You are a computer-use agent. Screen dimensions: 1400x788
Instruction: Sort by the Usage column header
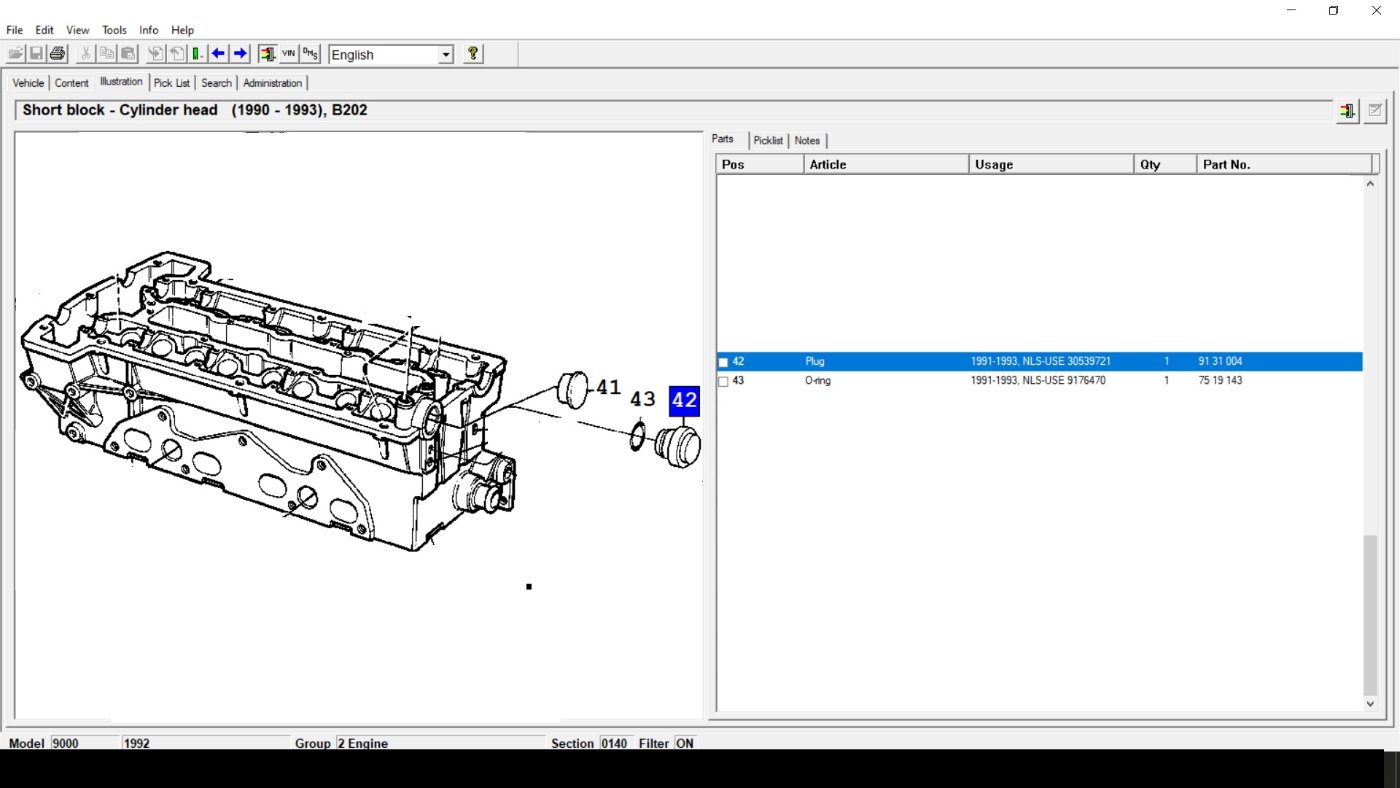tap(1051, 164)
